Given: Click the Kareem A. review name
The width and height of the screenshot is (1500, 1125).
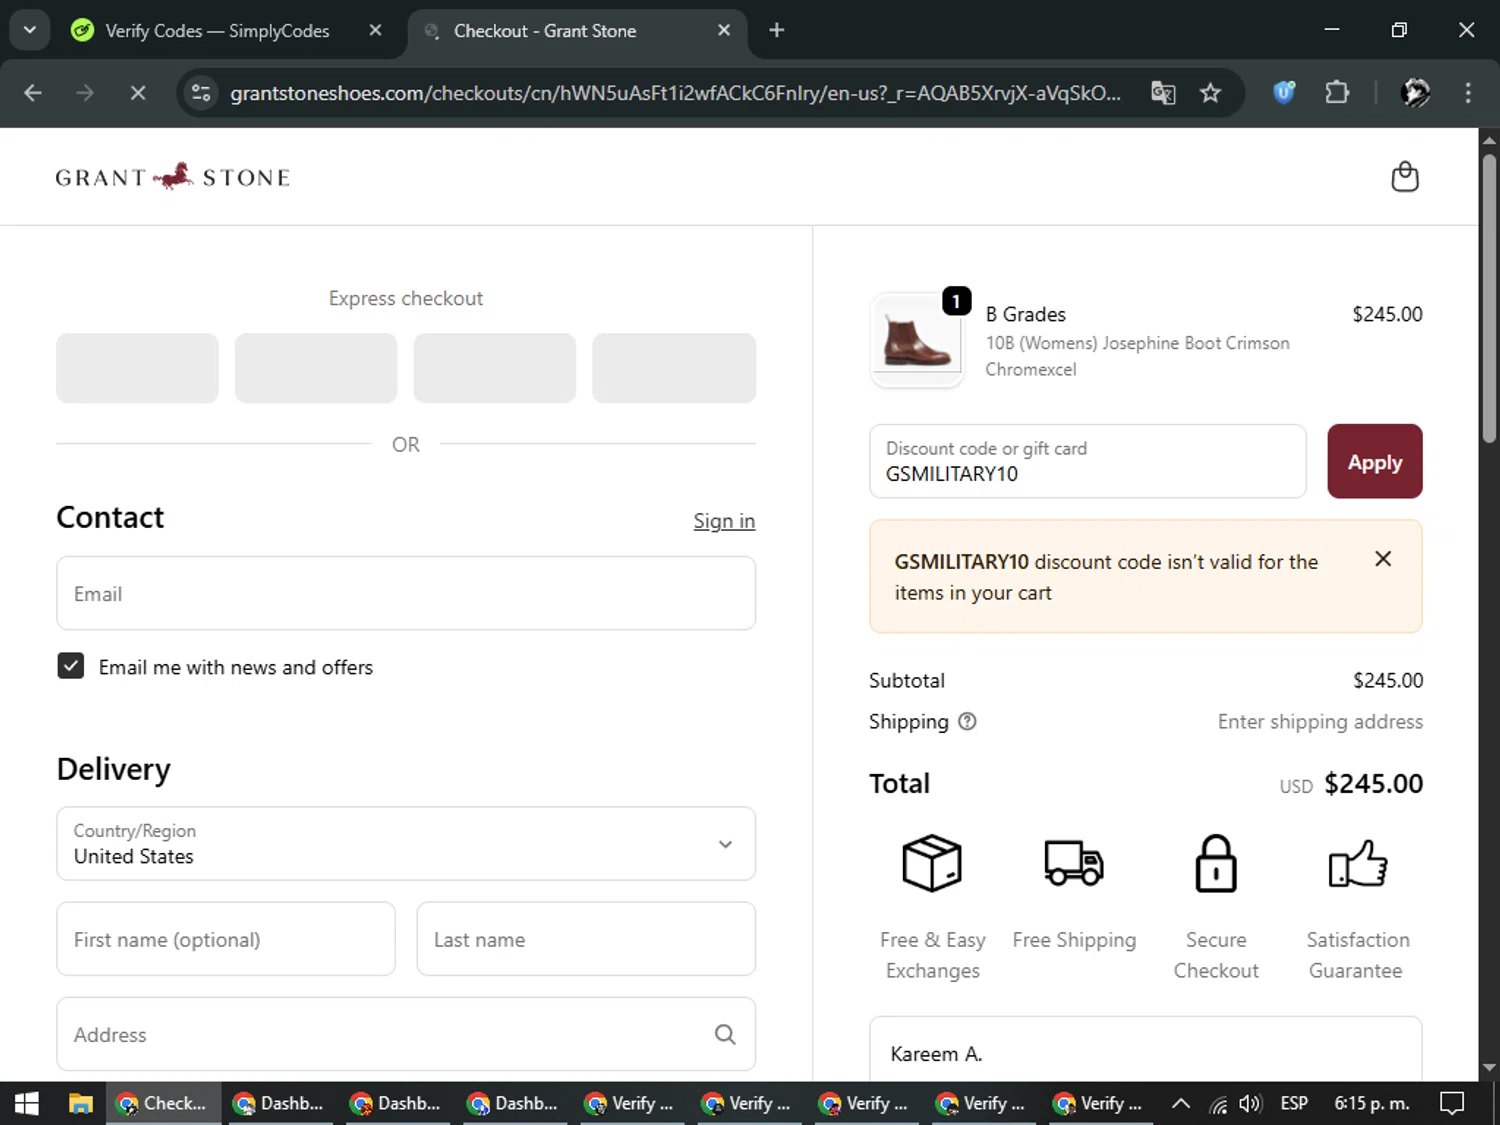Looking at the screenshot, I should (x=936, y=1054).
